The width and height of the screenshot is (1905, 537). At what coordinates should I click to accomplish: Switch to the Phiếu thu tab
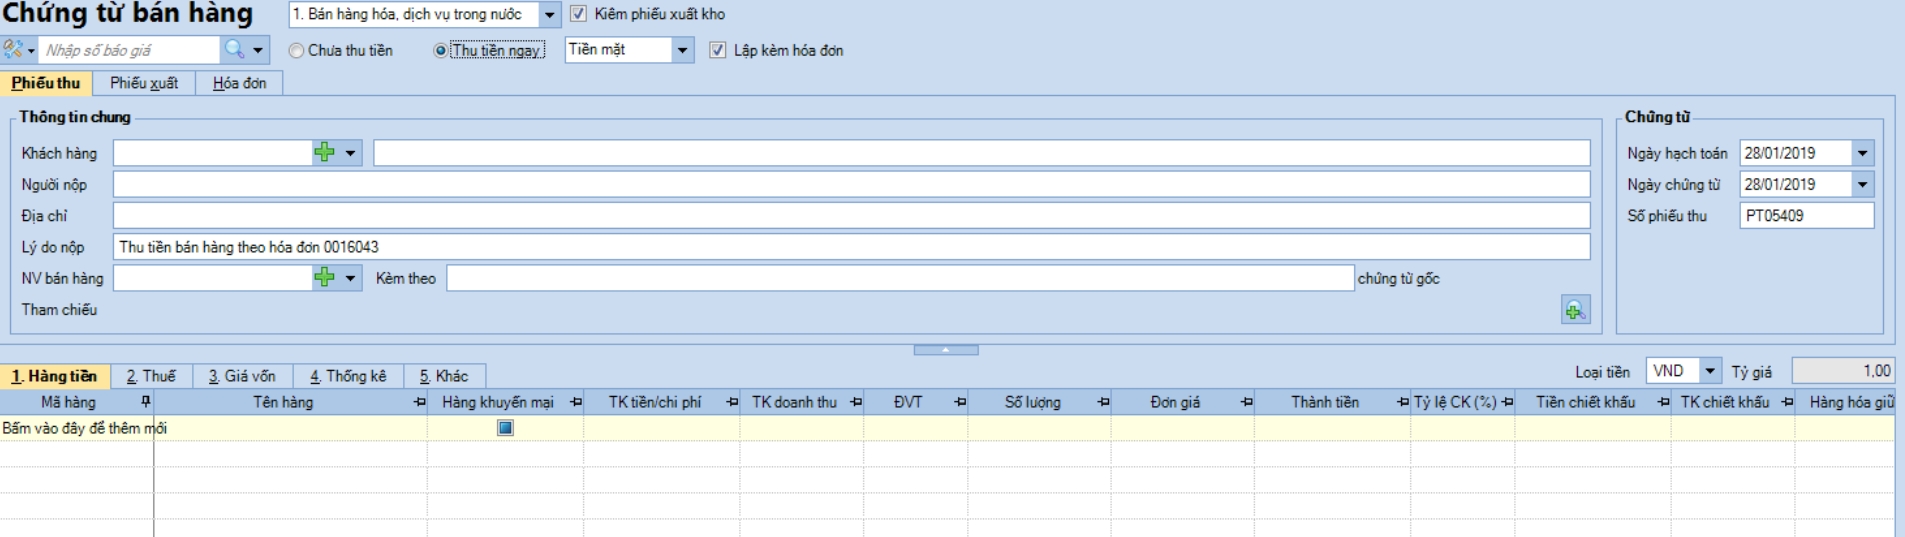(46, 83)
